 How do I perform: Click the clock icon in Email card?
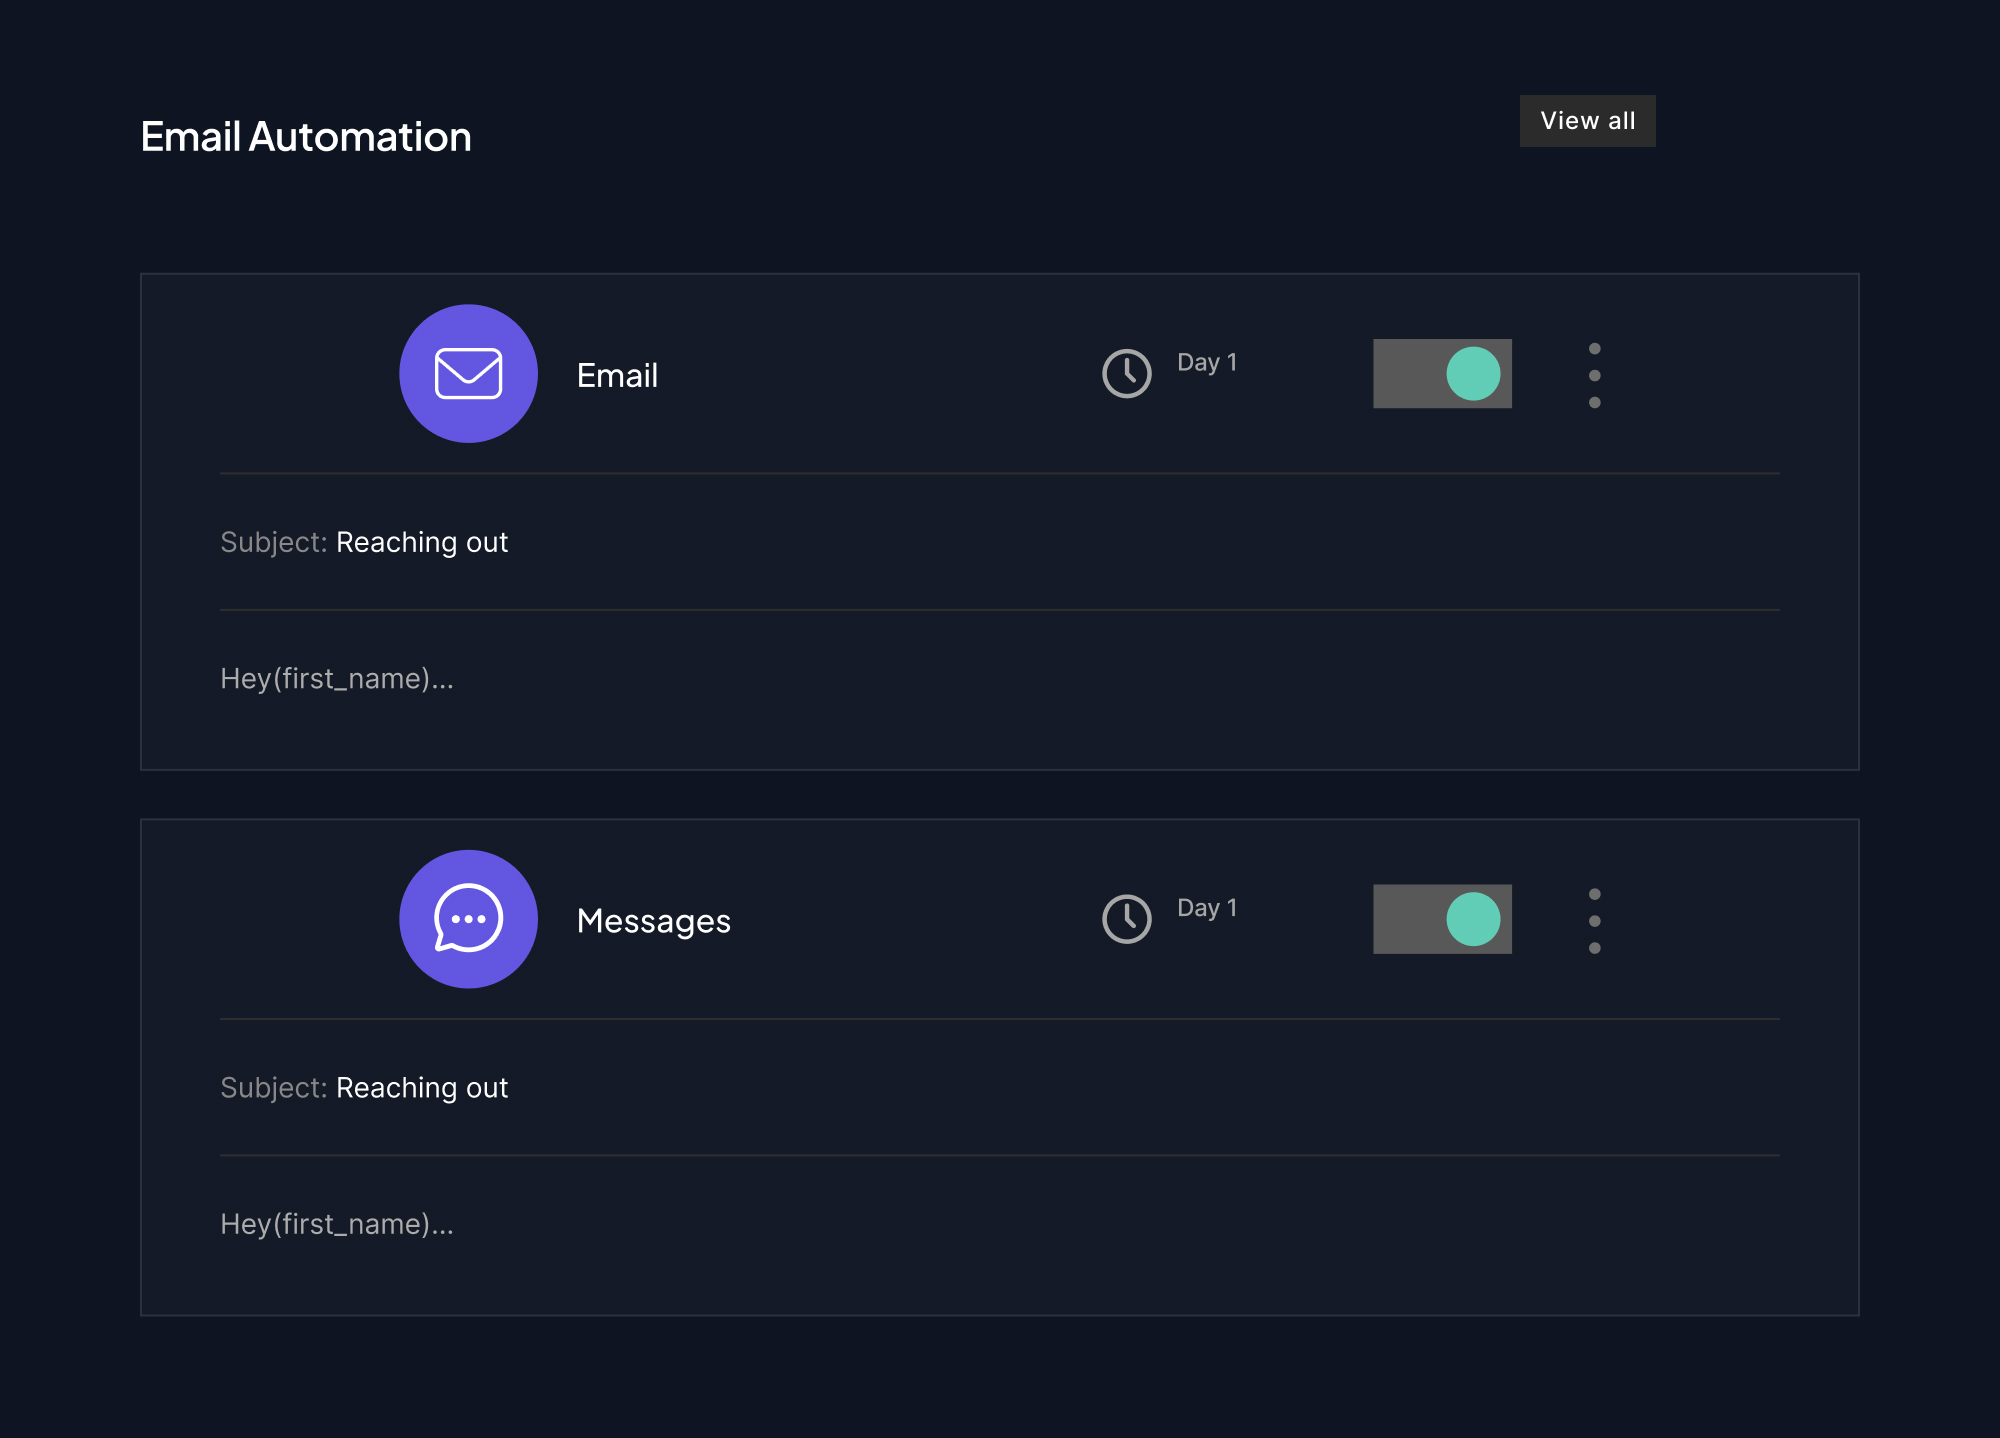[x=1127, y=374]
